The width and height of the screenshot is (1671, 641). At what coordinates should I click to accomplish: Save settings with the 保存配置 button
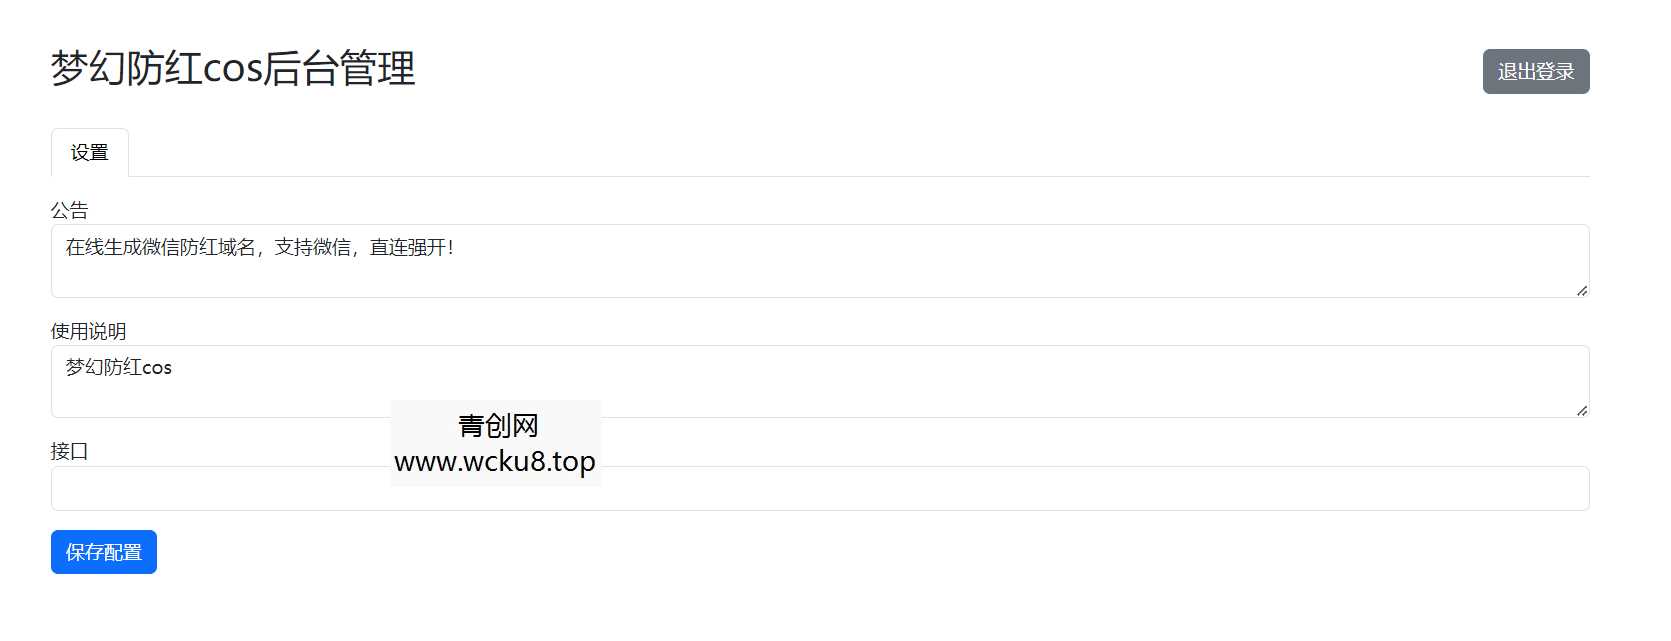(104, 552)
